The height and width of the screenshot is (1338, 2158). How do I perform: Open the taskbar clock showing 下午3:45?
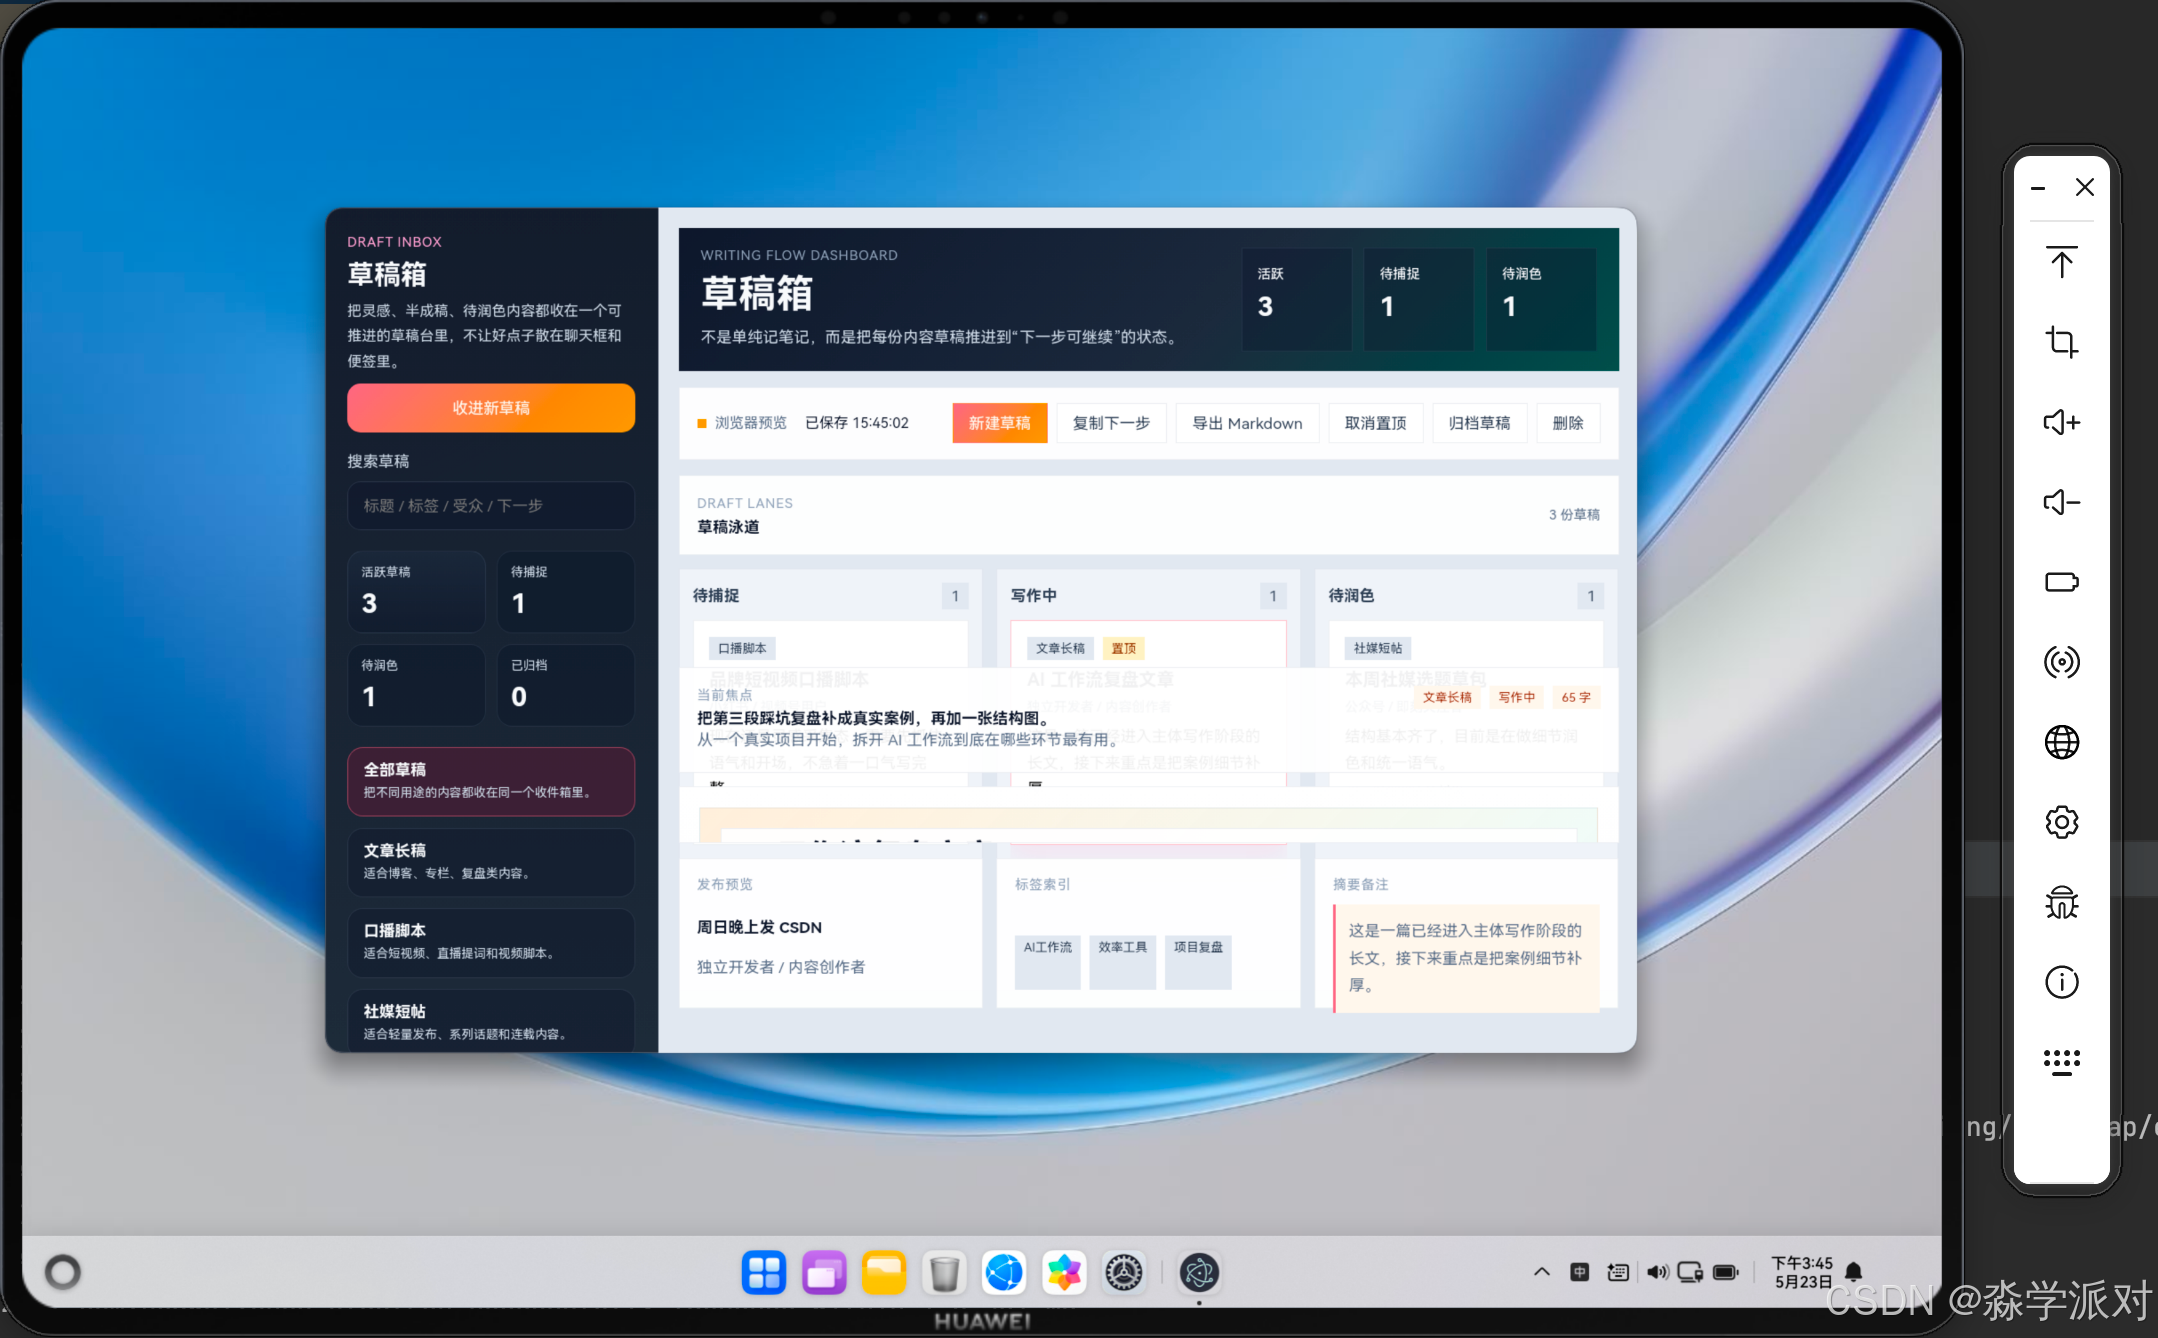[x=1801, y=1272]
